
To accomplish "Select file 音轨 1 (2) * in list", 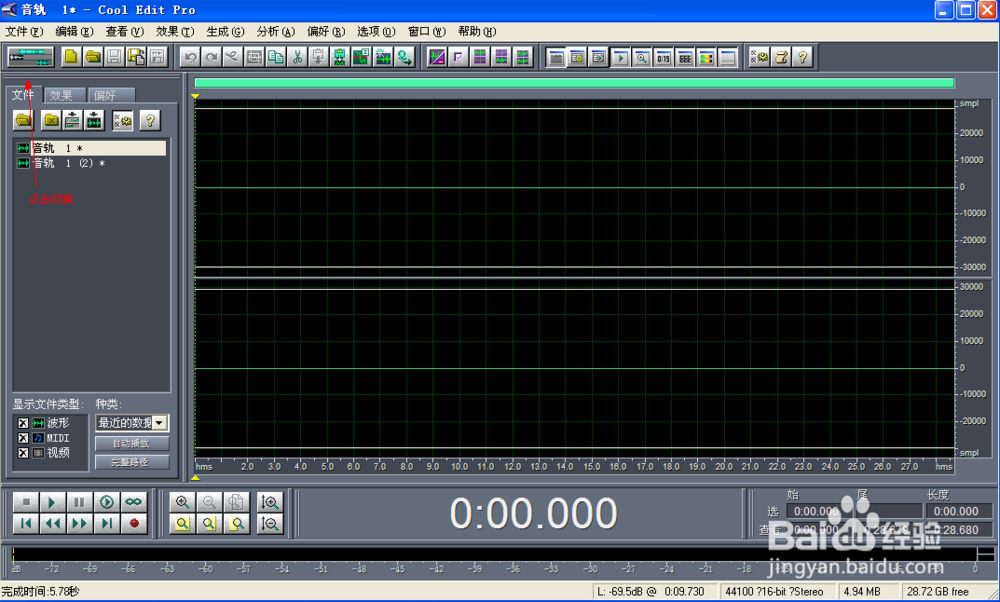I will coord(91,163).
